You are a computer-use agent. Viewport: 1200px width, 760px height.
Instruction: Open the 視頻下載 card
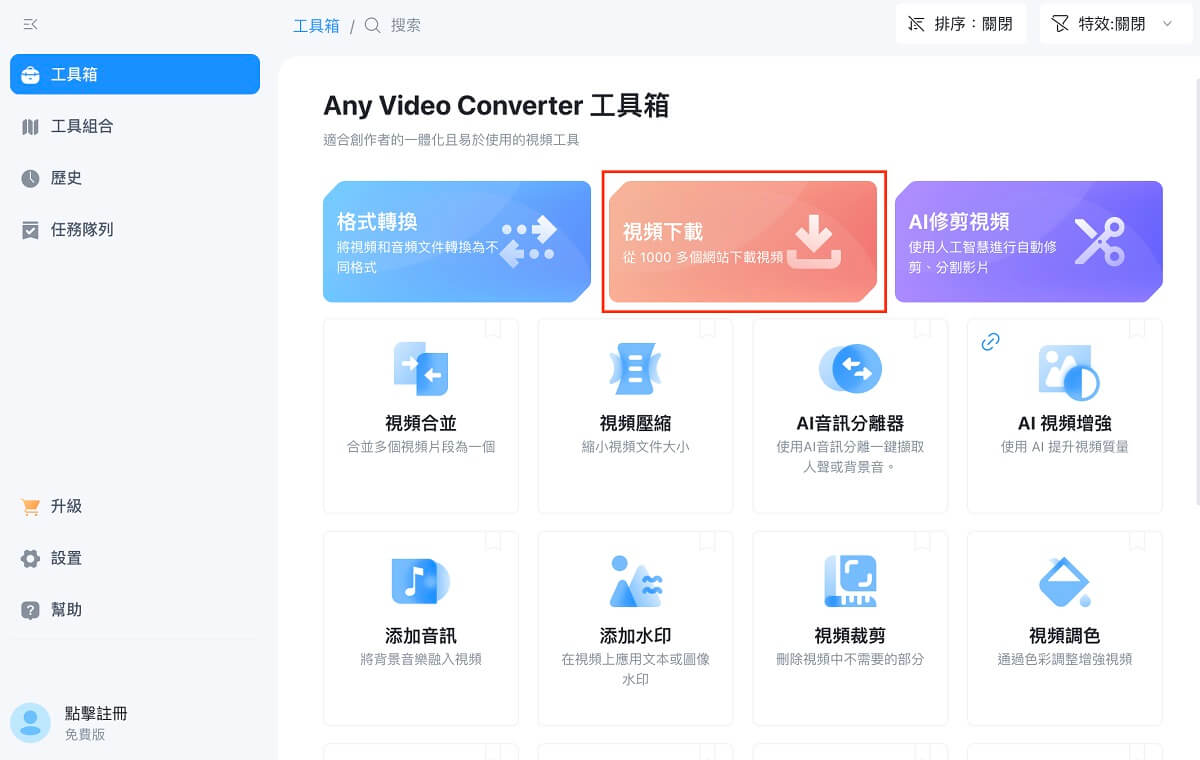743,241
